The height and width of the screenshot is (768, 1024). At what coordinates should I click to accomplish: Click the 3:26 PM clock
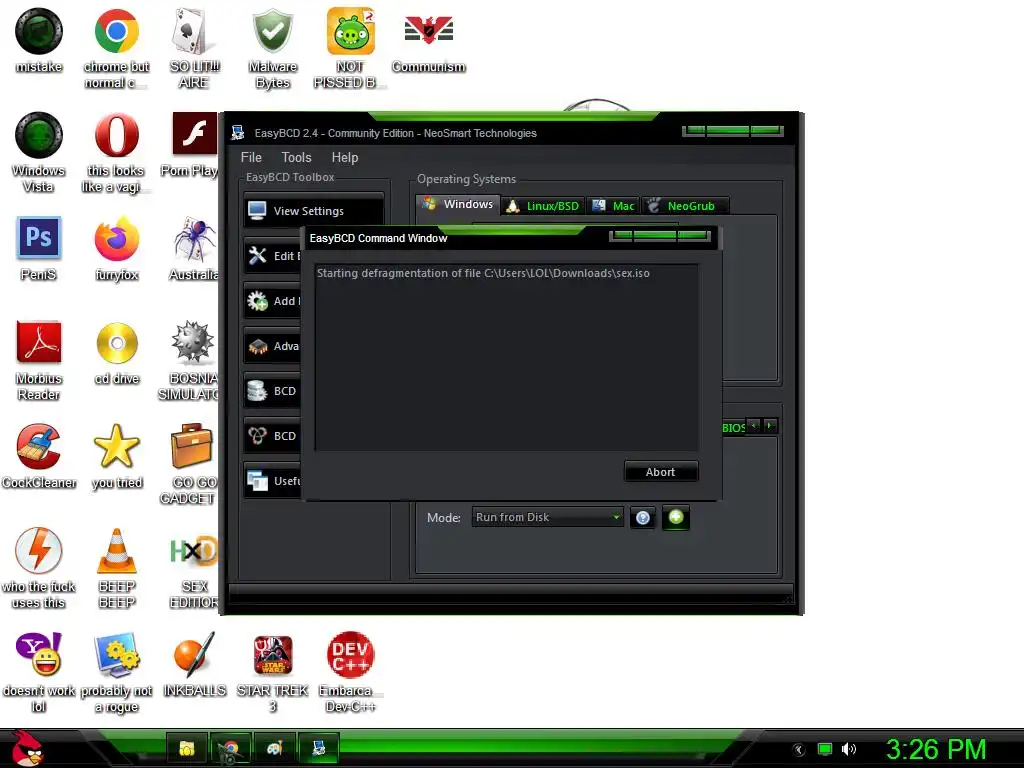pos(936,749)
